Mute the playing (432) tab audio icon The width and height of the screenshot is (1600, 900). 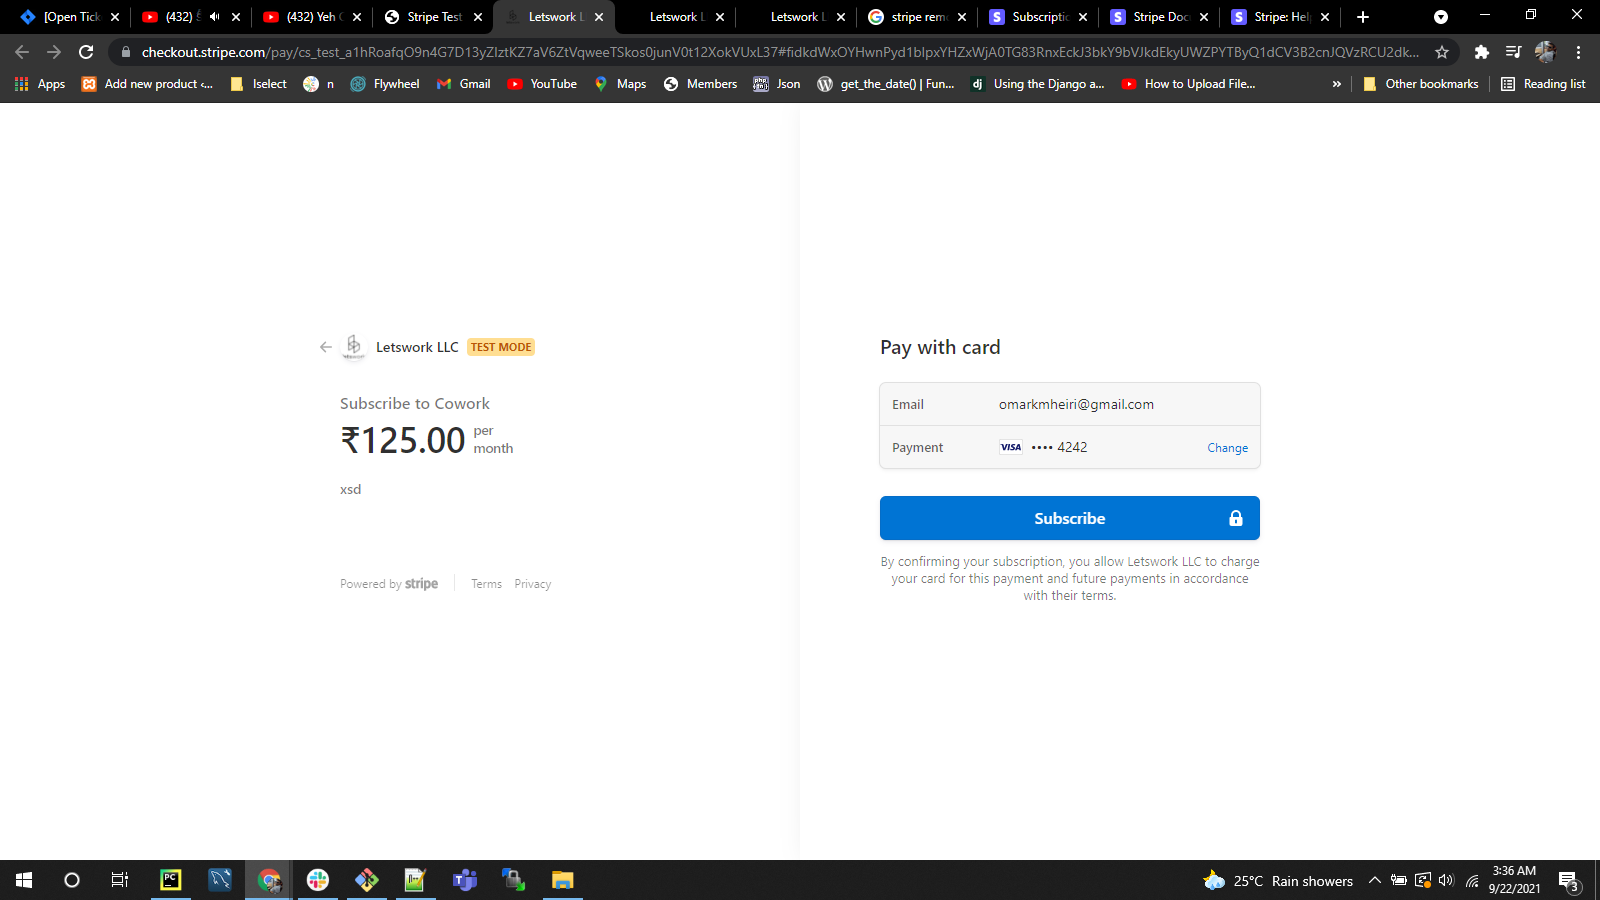[x=214, y=17]
